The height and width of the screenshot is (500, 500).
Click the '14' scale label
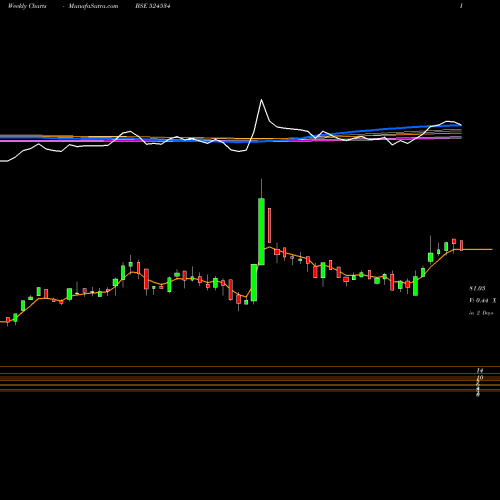480,370
